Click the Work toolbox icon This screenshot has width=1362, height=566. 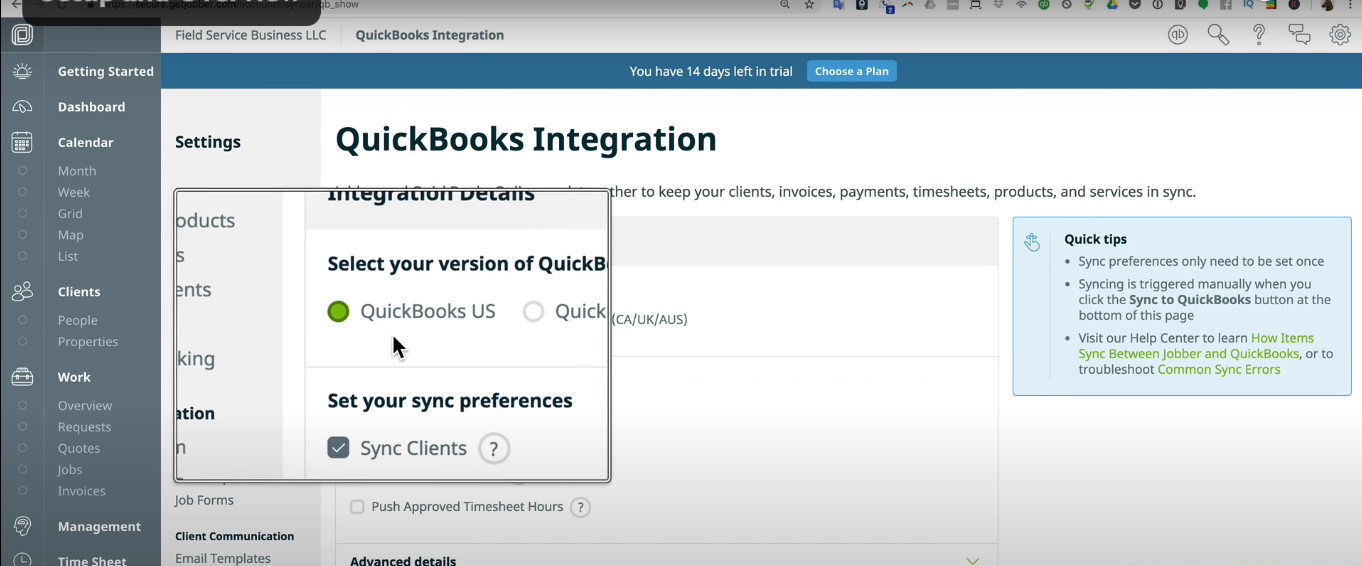pos(22,377)
